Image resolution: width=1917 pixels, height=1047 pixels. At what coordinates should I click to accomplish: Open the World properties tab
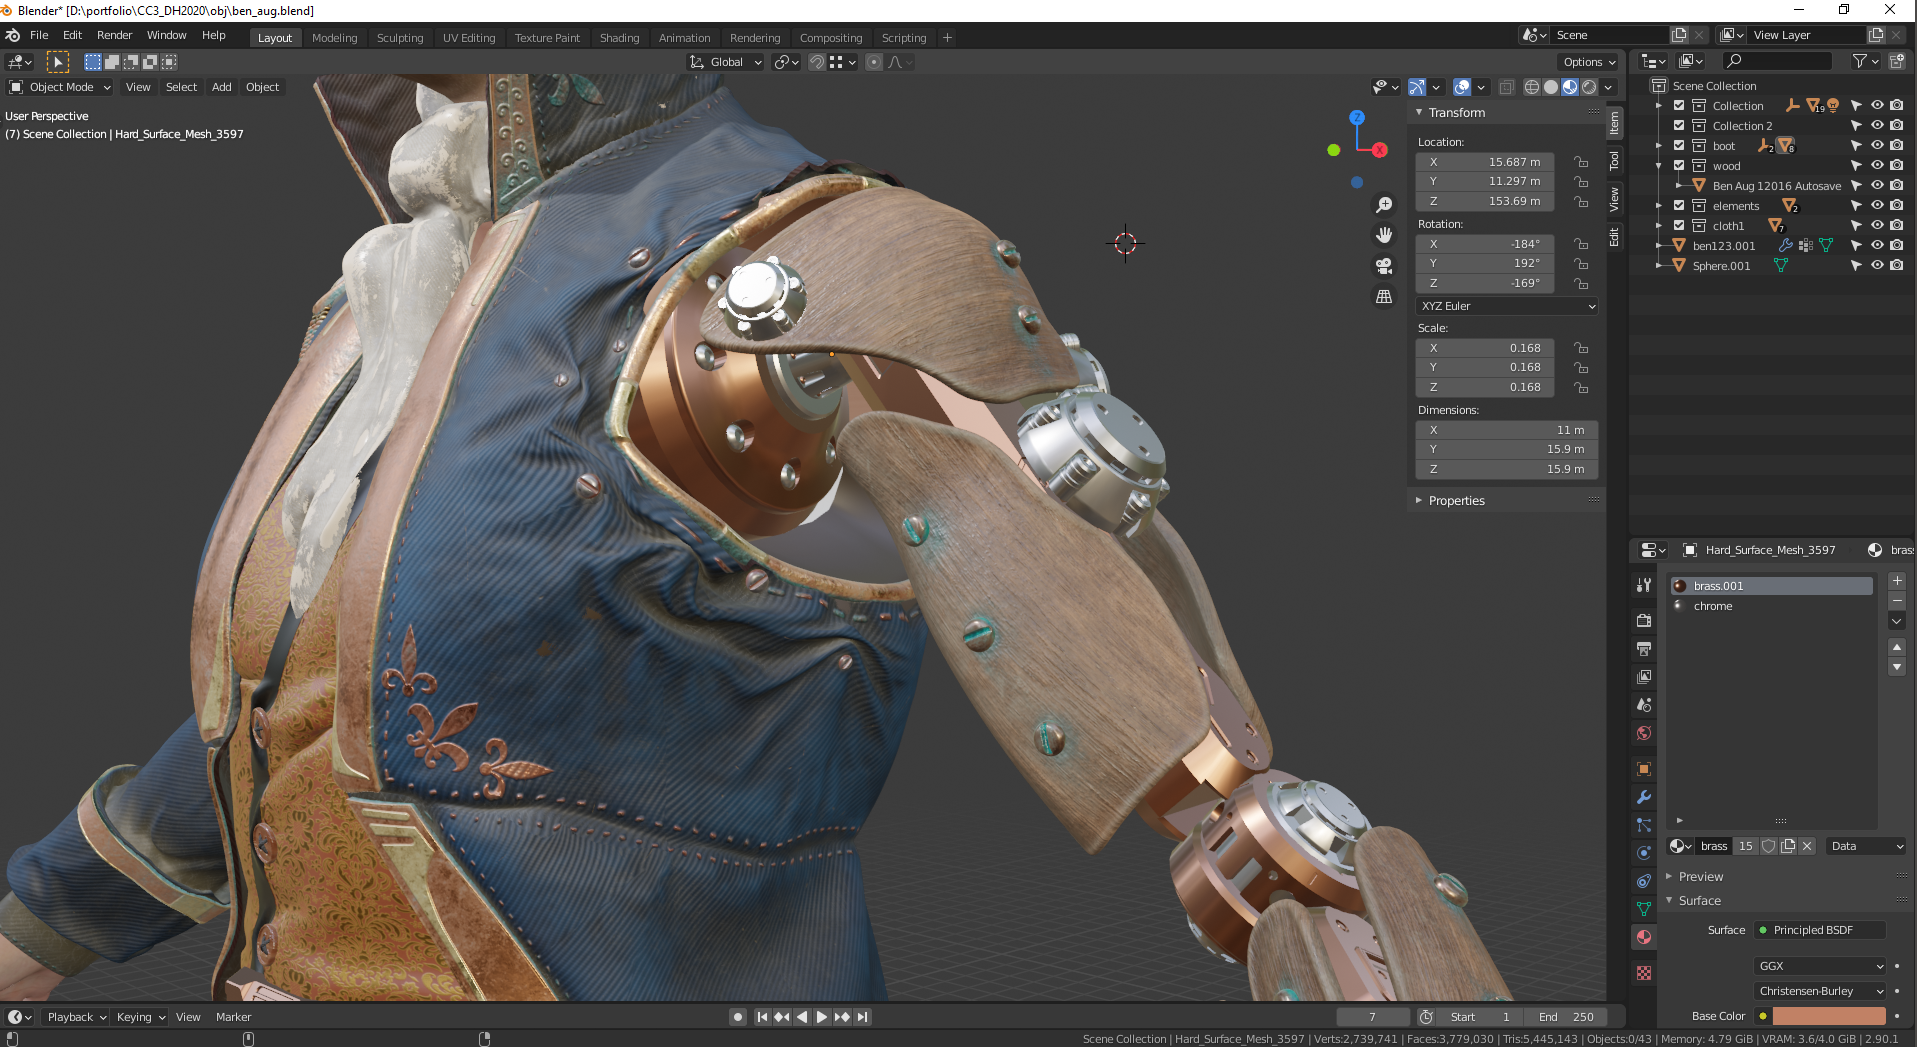pos(1644,733)
